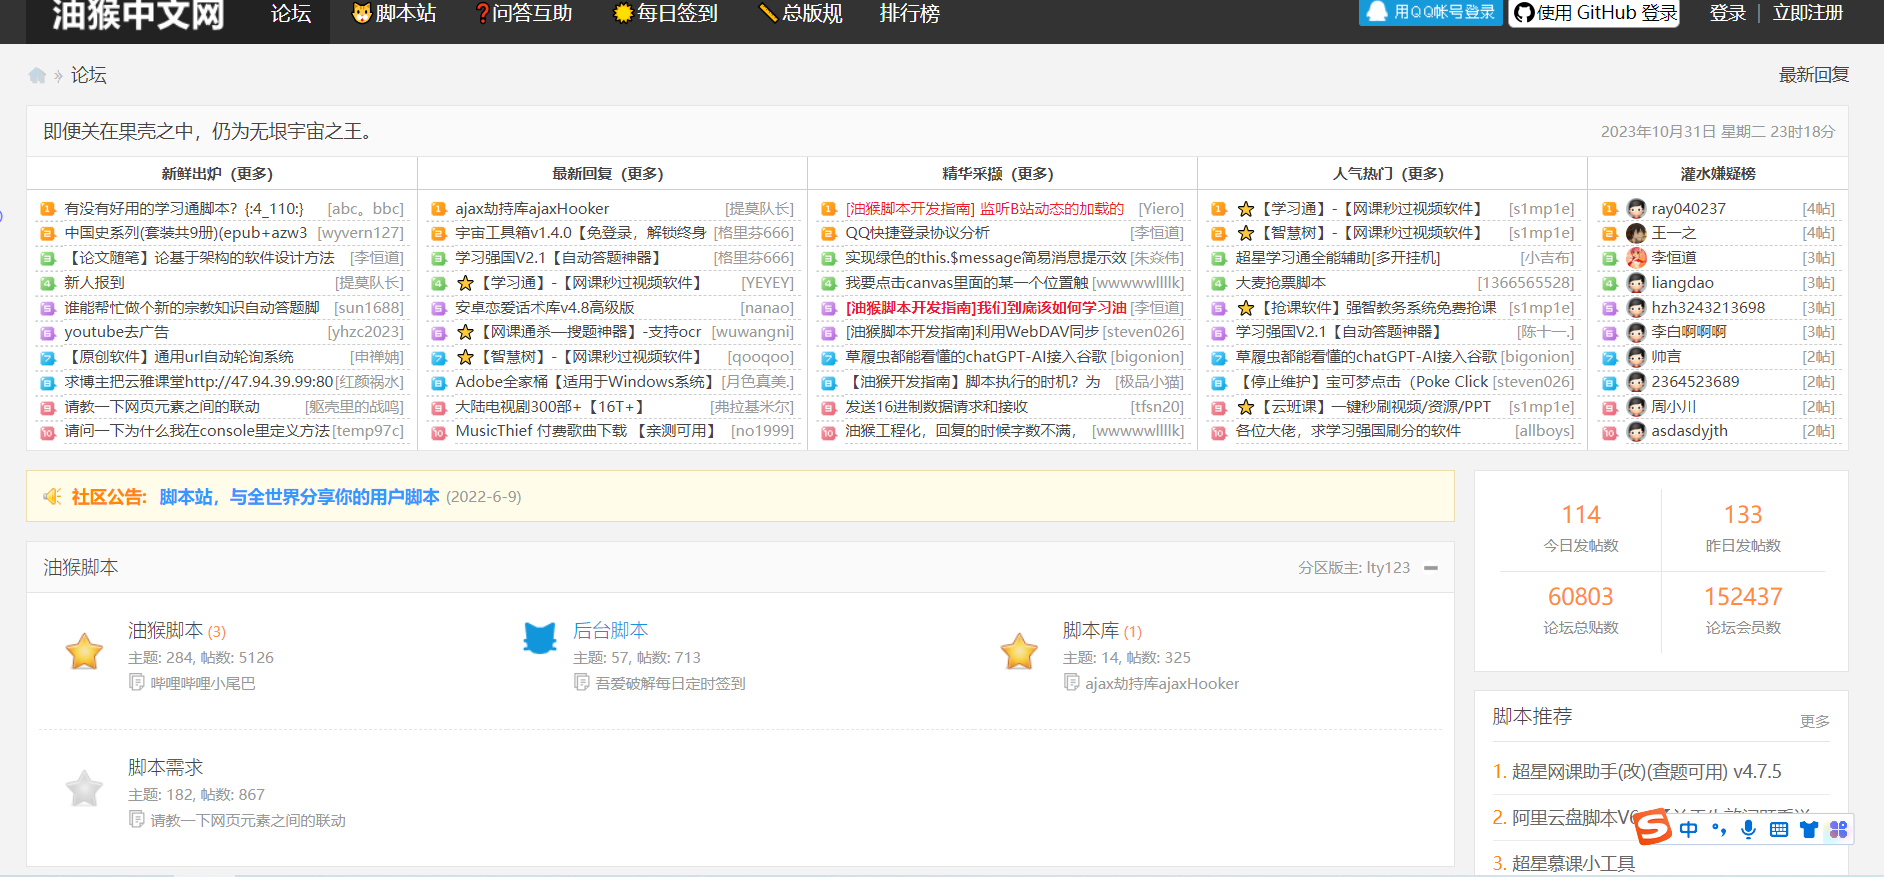Image resolution: width=1884 pixels, height=877 pixels.
Task: Open post 各位大佬，求学习强国刷分的软件
Action: coord(1348,431)
